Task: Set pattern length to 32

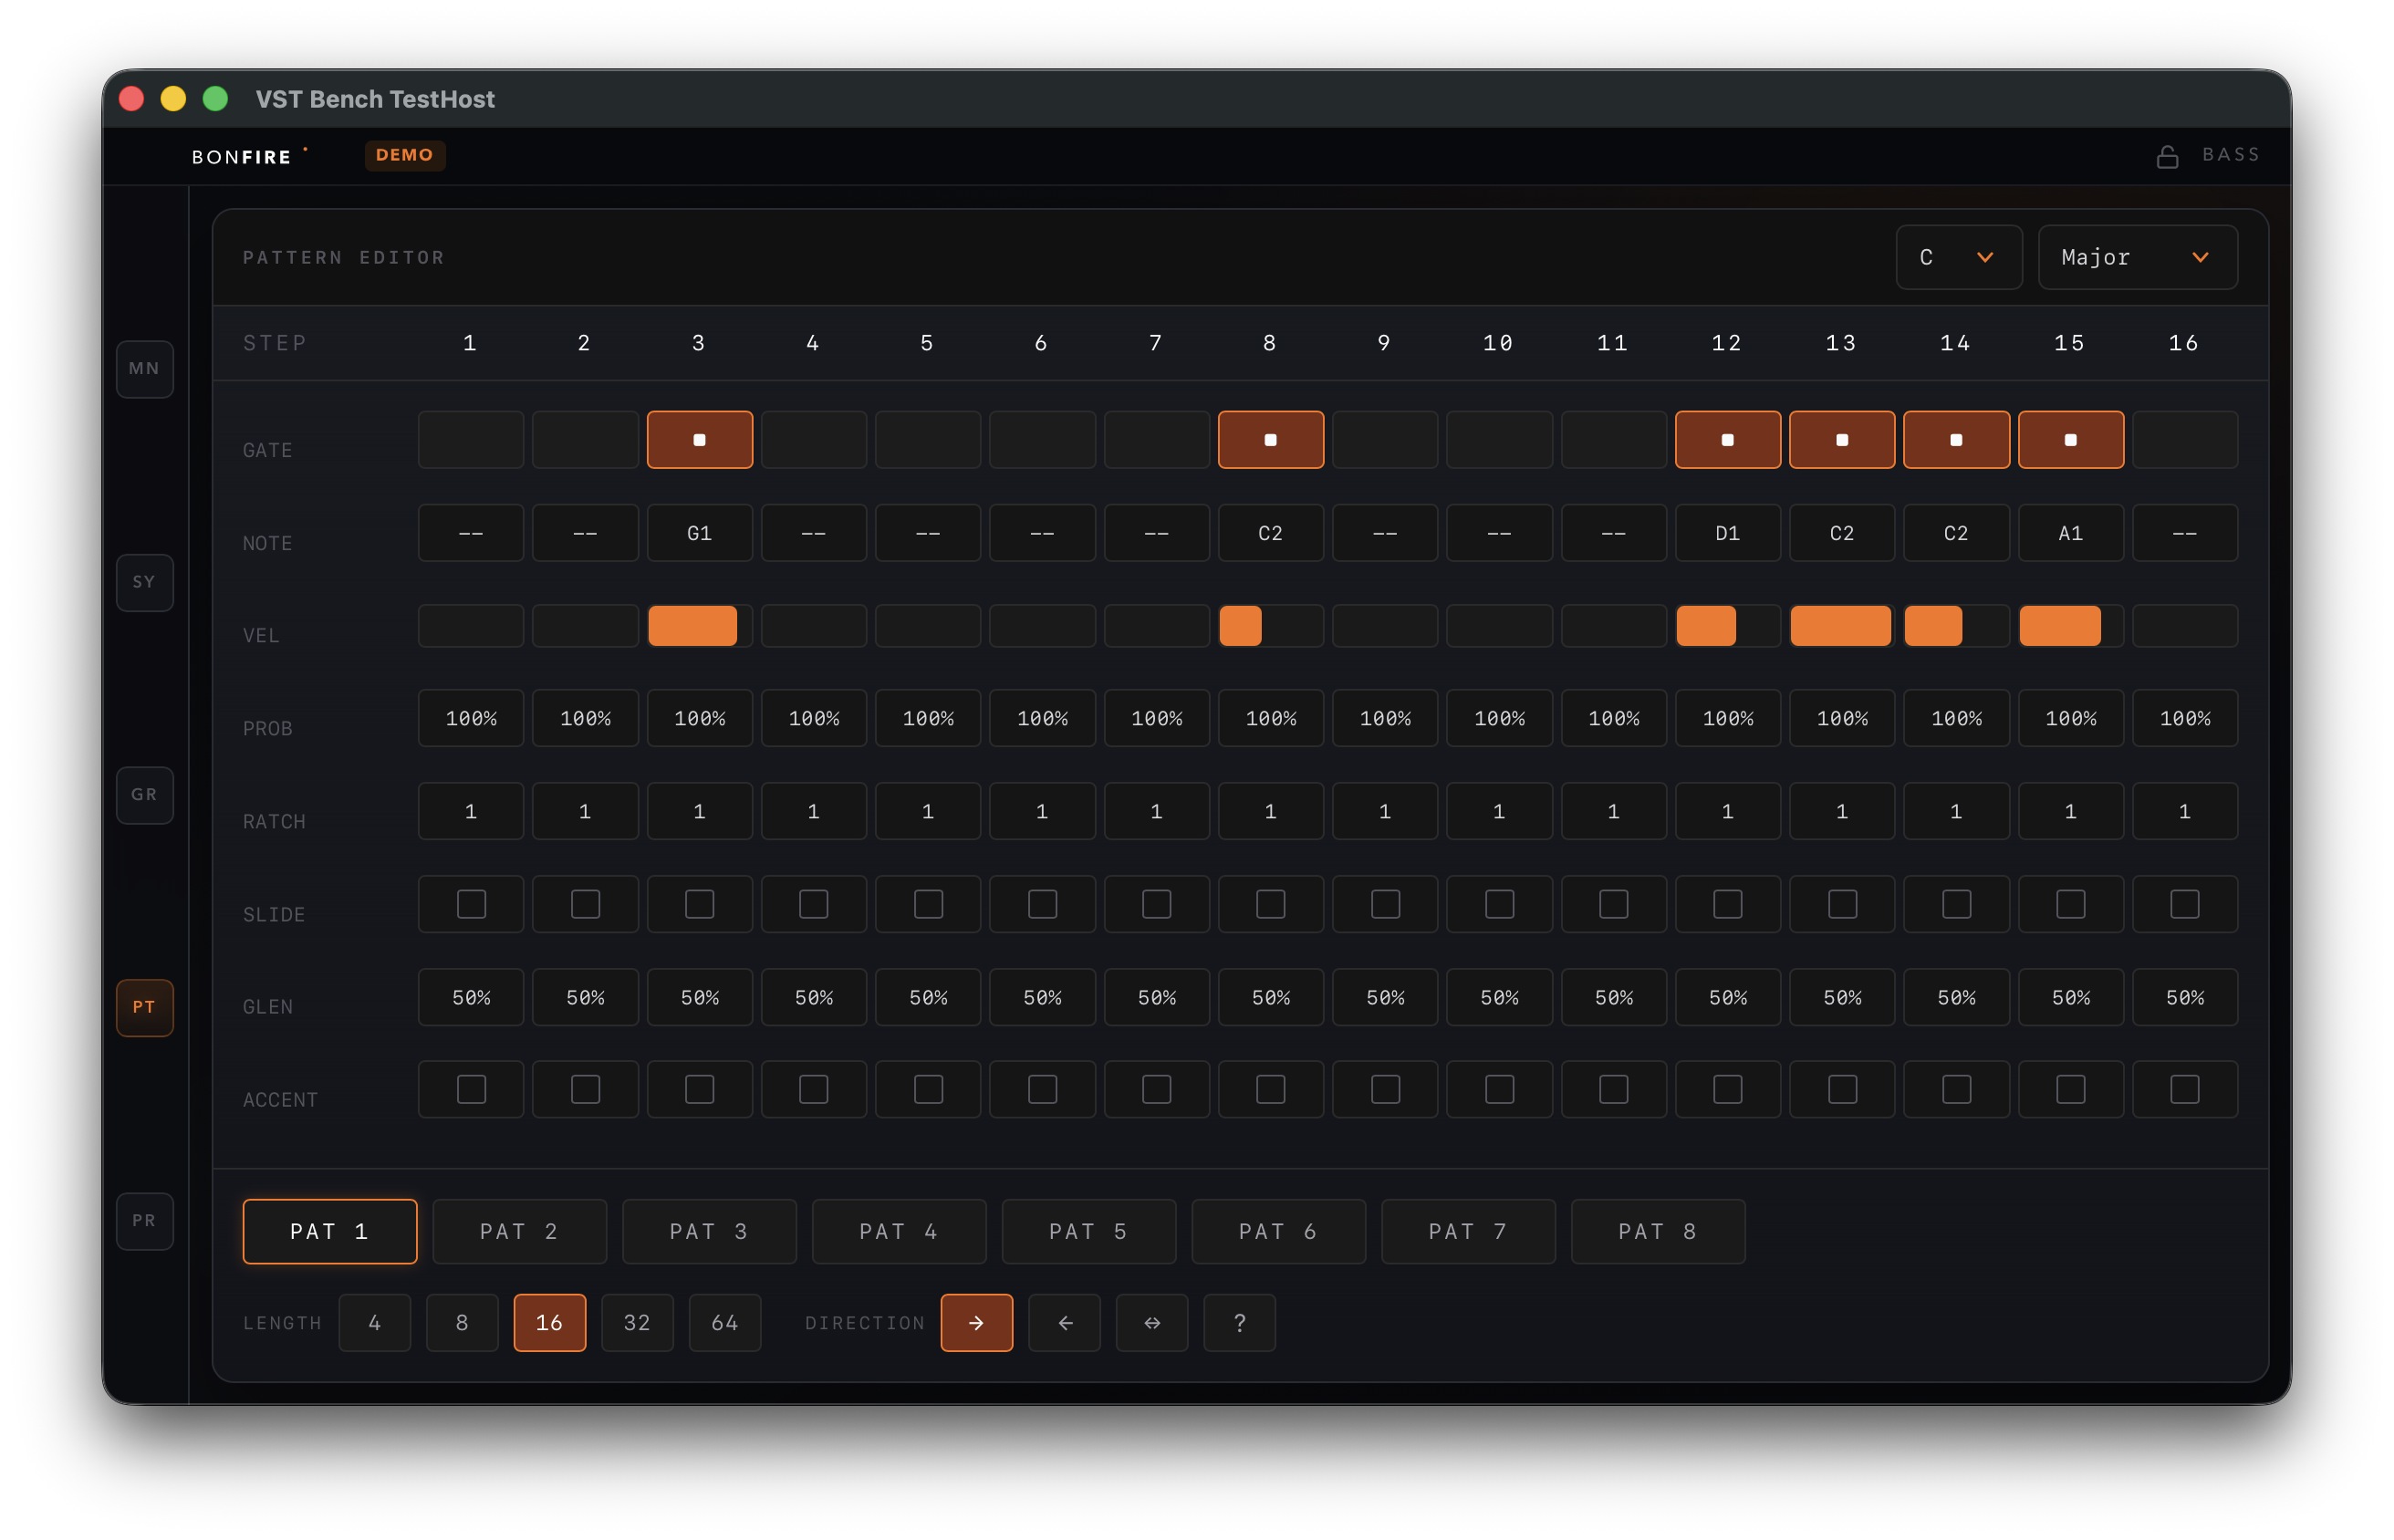Action: point(637,1322)
